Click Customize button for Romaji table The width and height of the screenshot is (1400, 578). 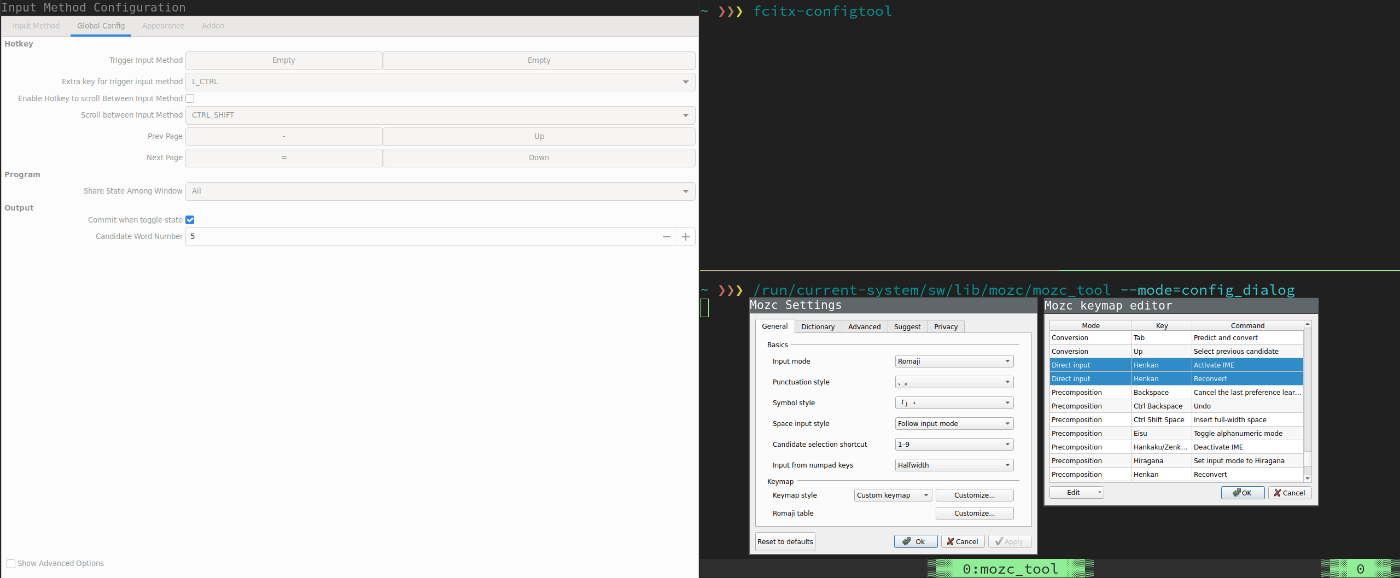tap(974, 513)
